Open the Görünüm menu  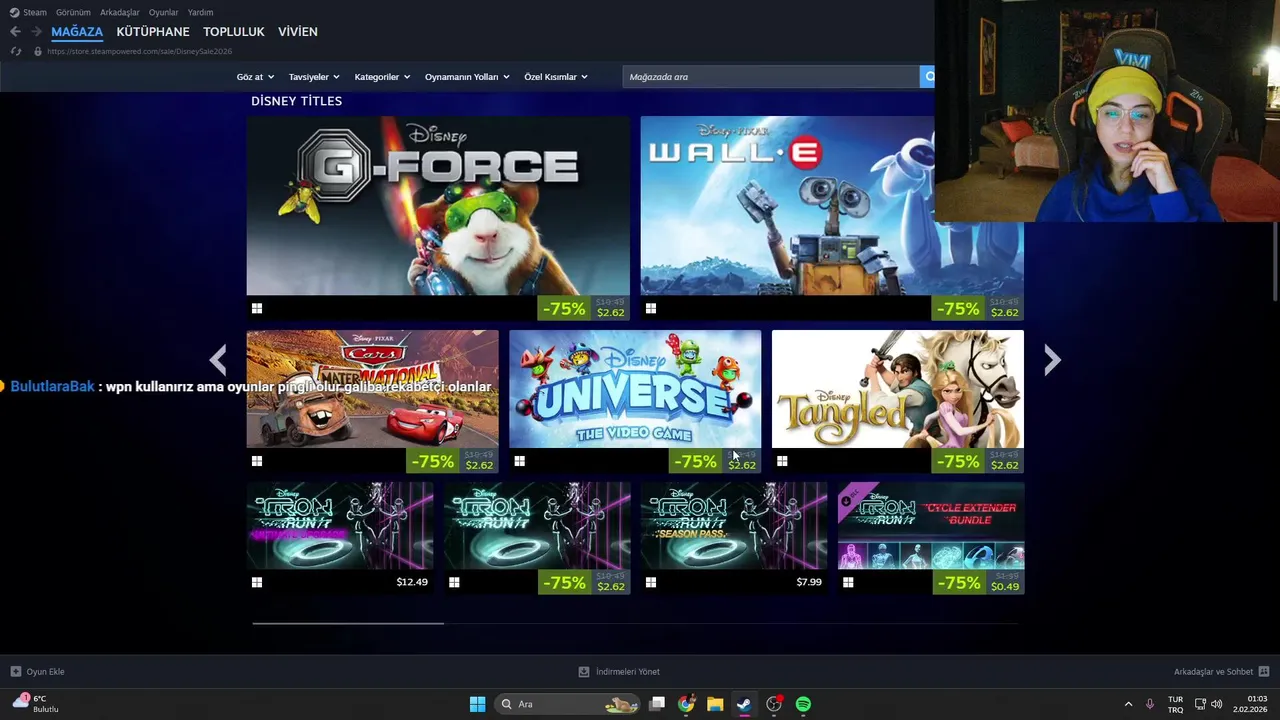pos(73,12)
